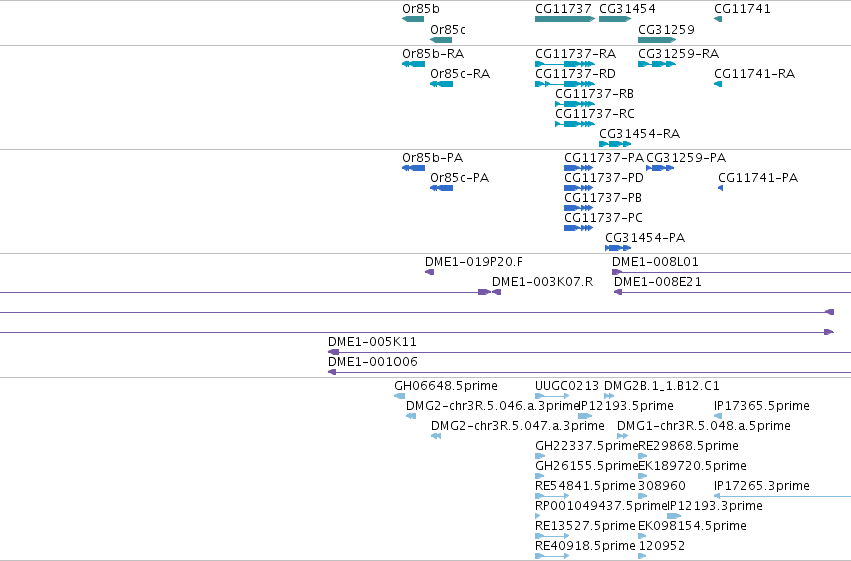Click transcript label CG11737-RA

(575, 54)
